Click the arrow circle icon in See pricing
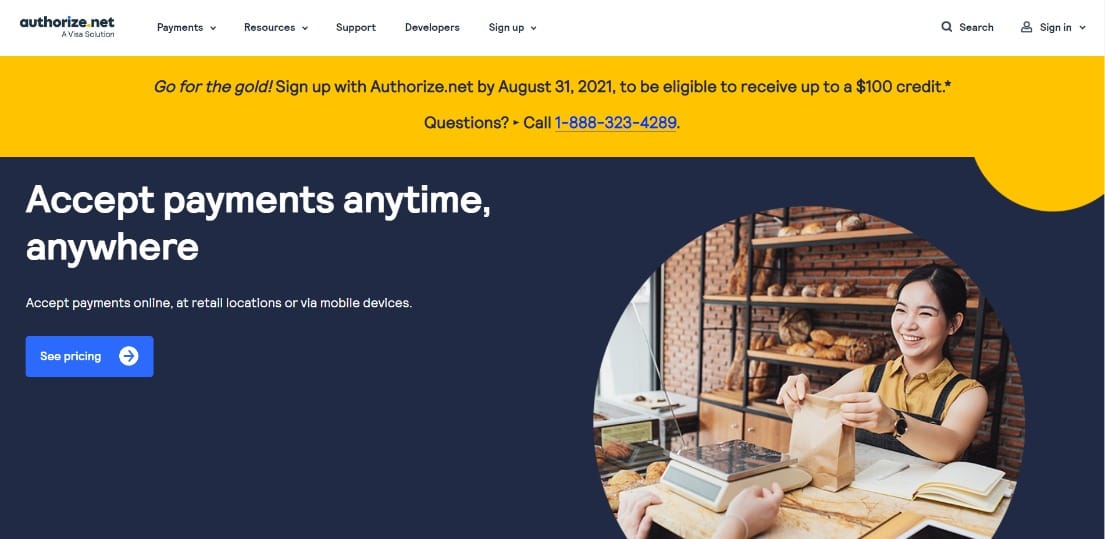This screenshot has width=1105, height=539. pos(128,356)
